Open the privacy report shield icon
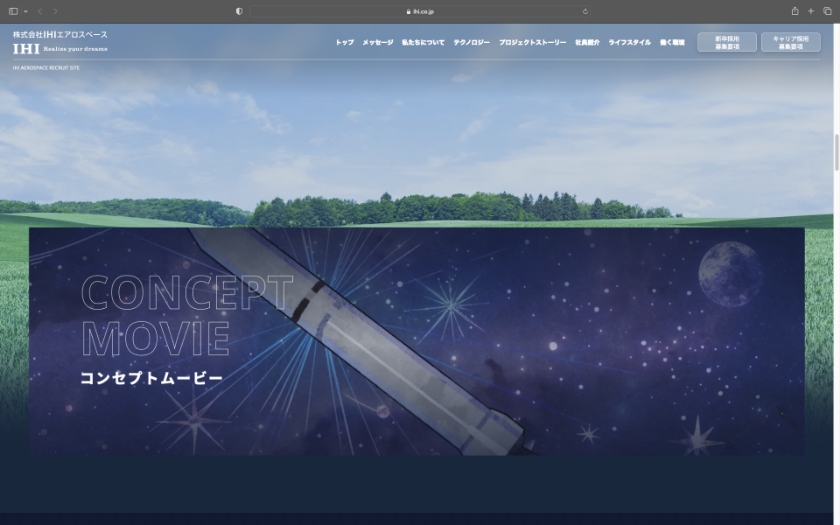 coord(239,11)
